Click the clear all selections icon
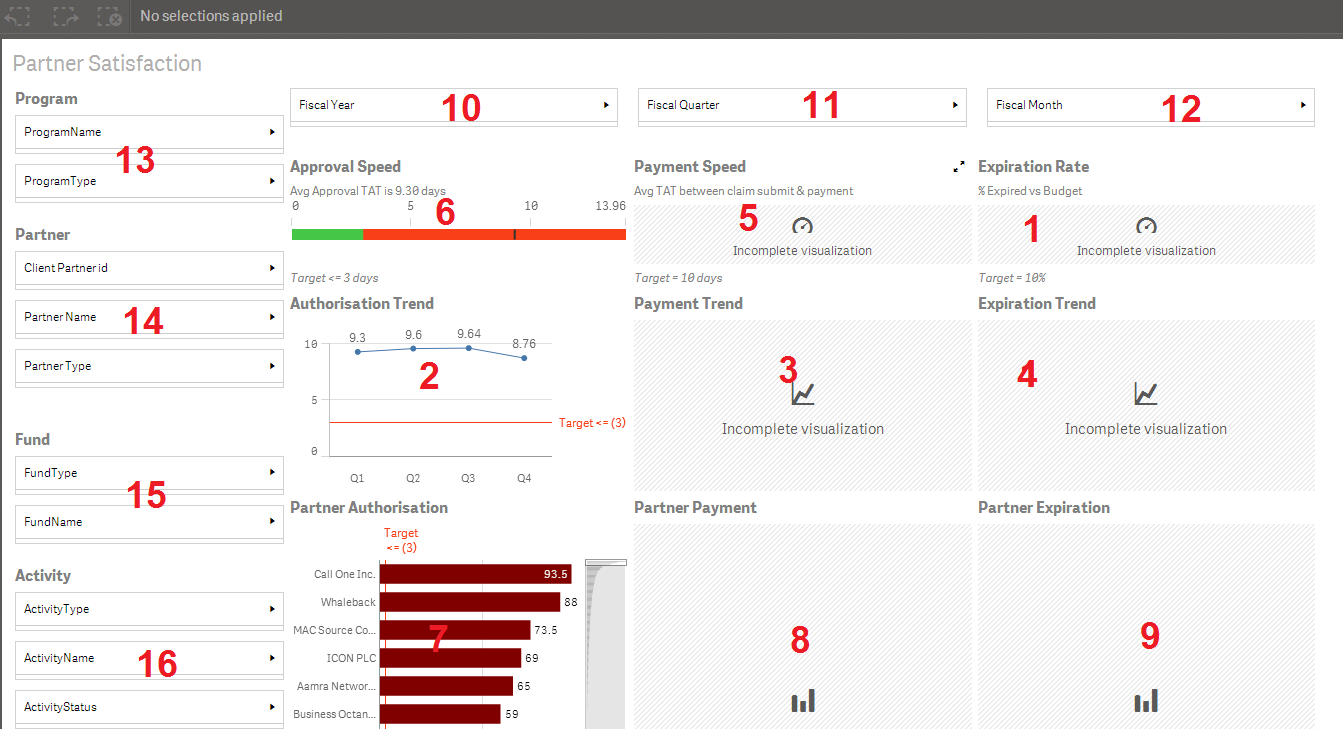The image size is (1343, 729). [x=110, y=16]
